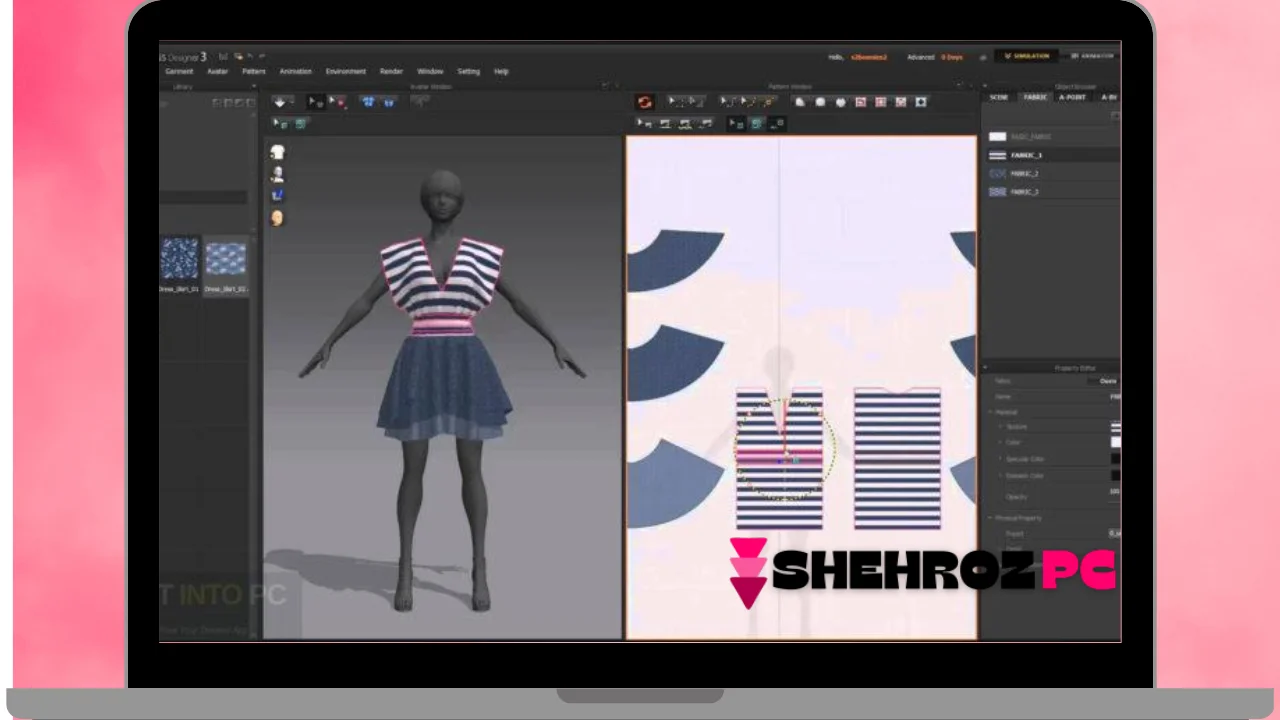Click the grey icon right of blue garment icons
The image size is (1280, 720).
click(x=420, y=101)
